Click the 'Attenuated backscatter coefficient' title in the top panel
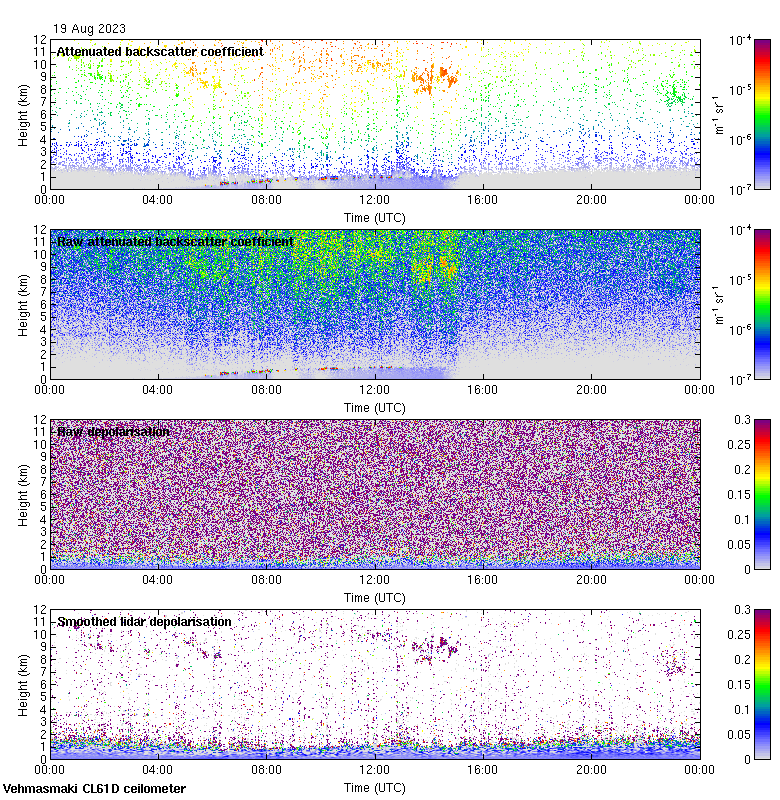Image resolution: width=780 pixels, height=800 pixels. (160, 51)
